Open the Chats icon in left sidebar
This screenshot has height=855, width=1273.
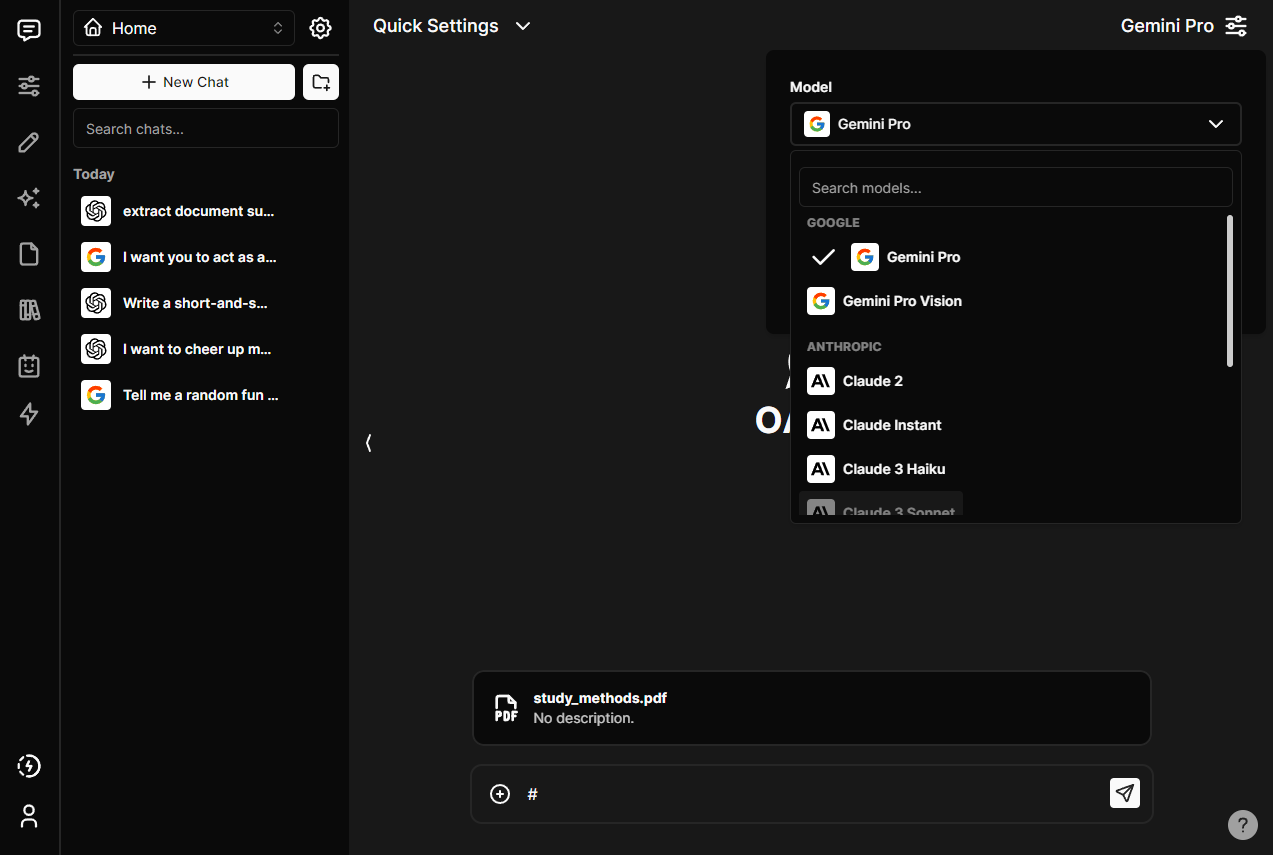pos(29,30)
